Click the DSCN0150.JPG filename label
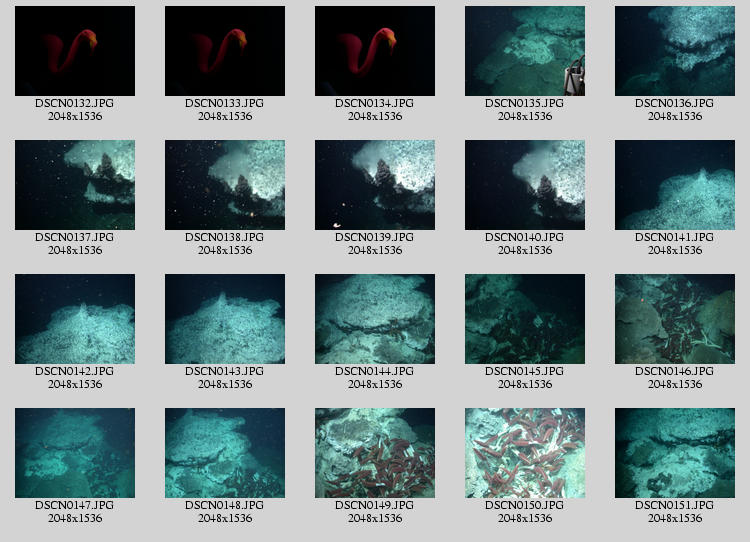 pos(524,506)
